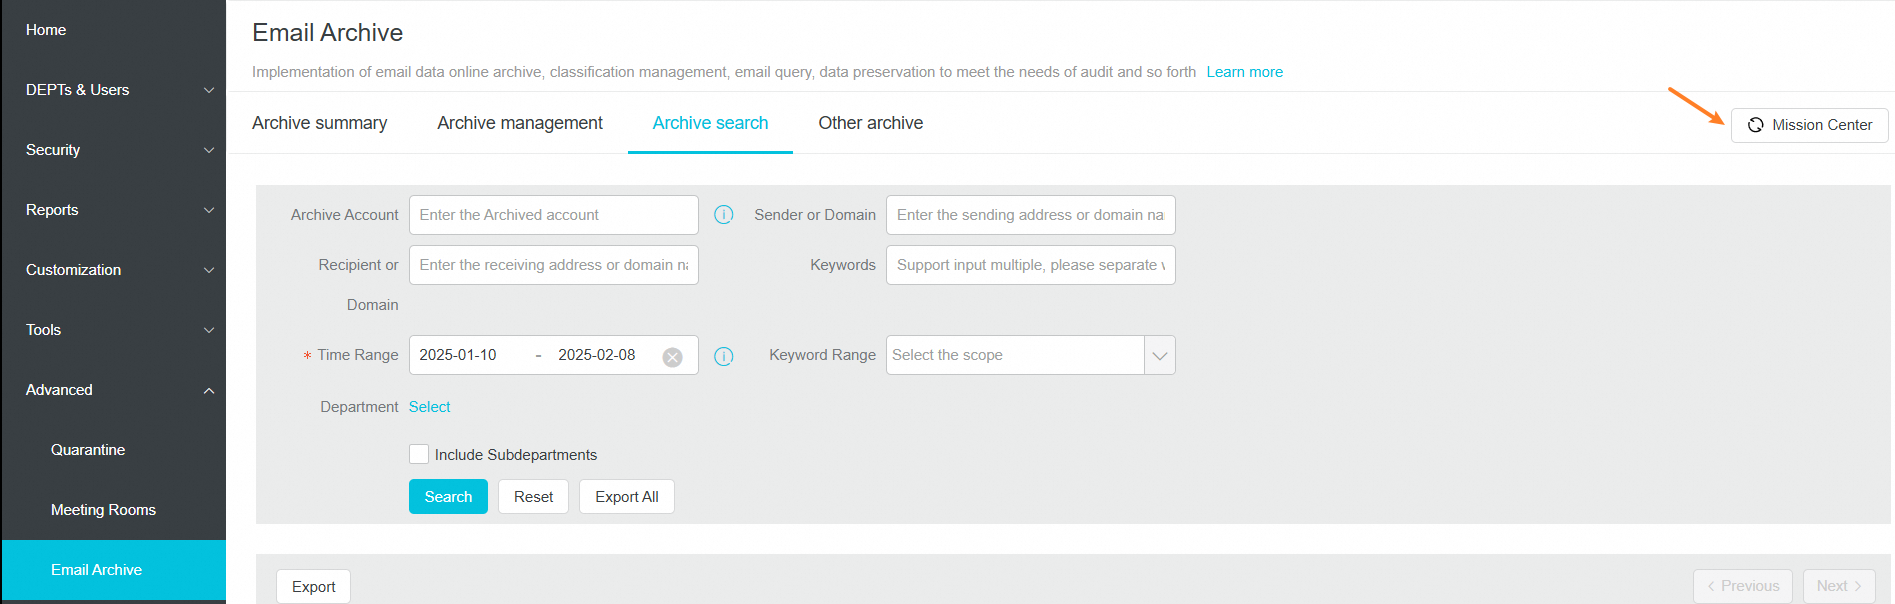The height and width of the screenshot is (604, 1895).
Task: Click the Mission Center refresh icon
Action: pos(1755,125)
